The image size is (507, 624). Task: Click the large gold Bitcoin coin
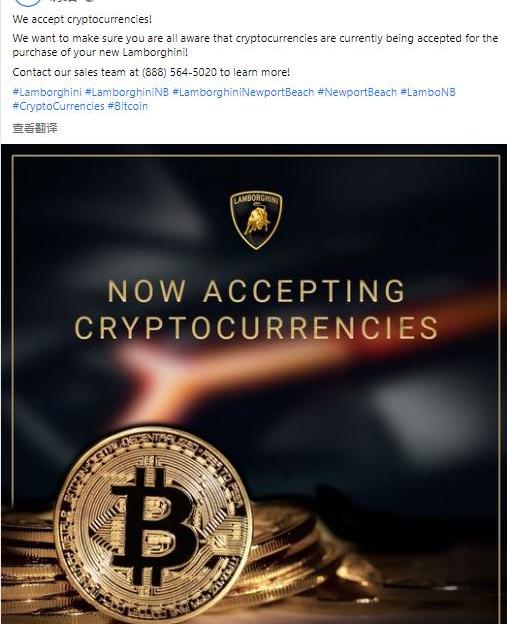(154, 525)
